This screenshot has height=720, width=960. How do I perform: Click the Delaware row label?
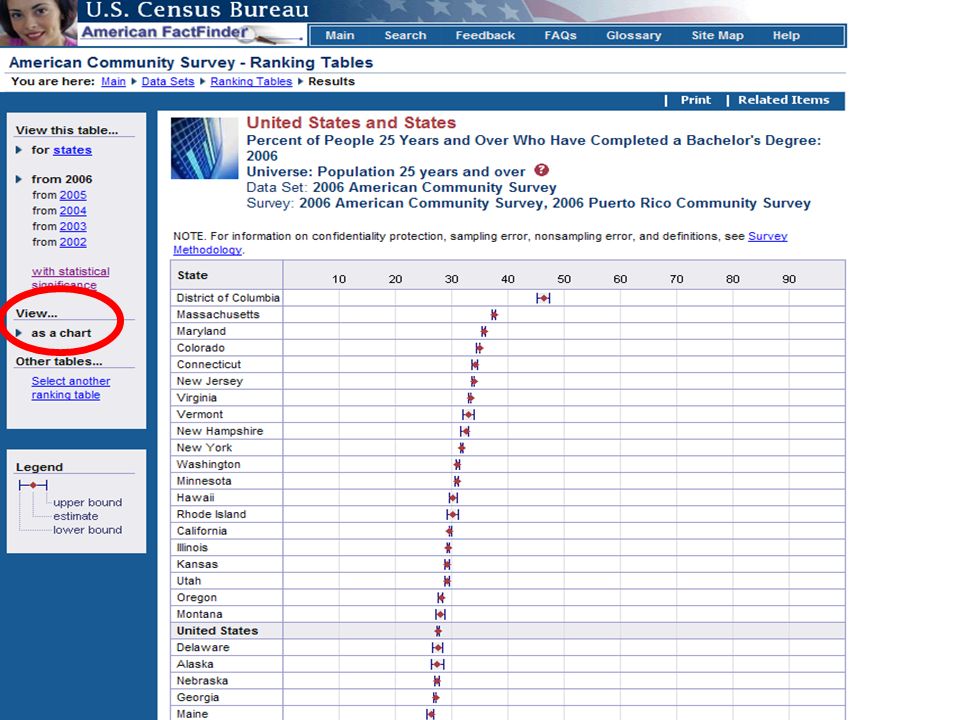203,647
